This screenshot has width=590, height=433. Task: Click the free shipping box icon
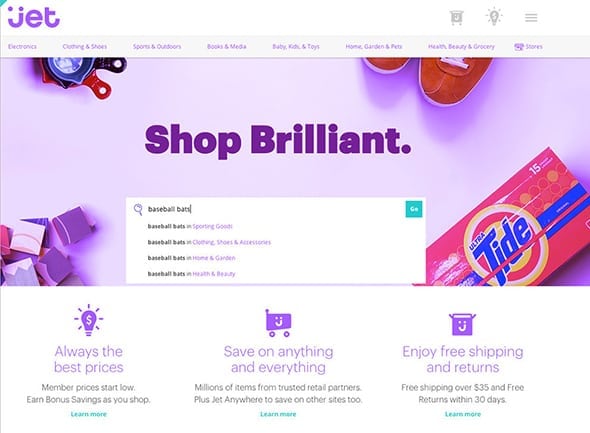point(462,324)
